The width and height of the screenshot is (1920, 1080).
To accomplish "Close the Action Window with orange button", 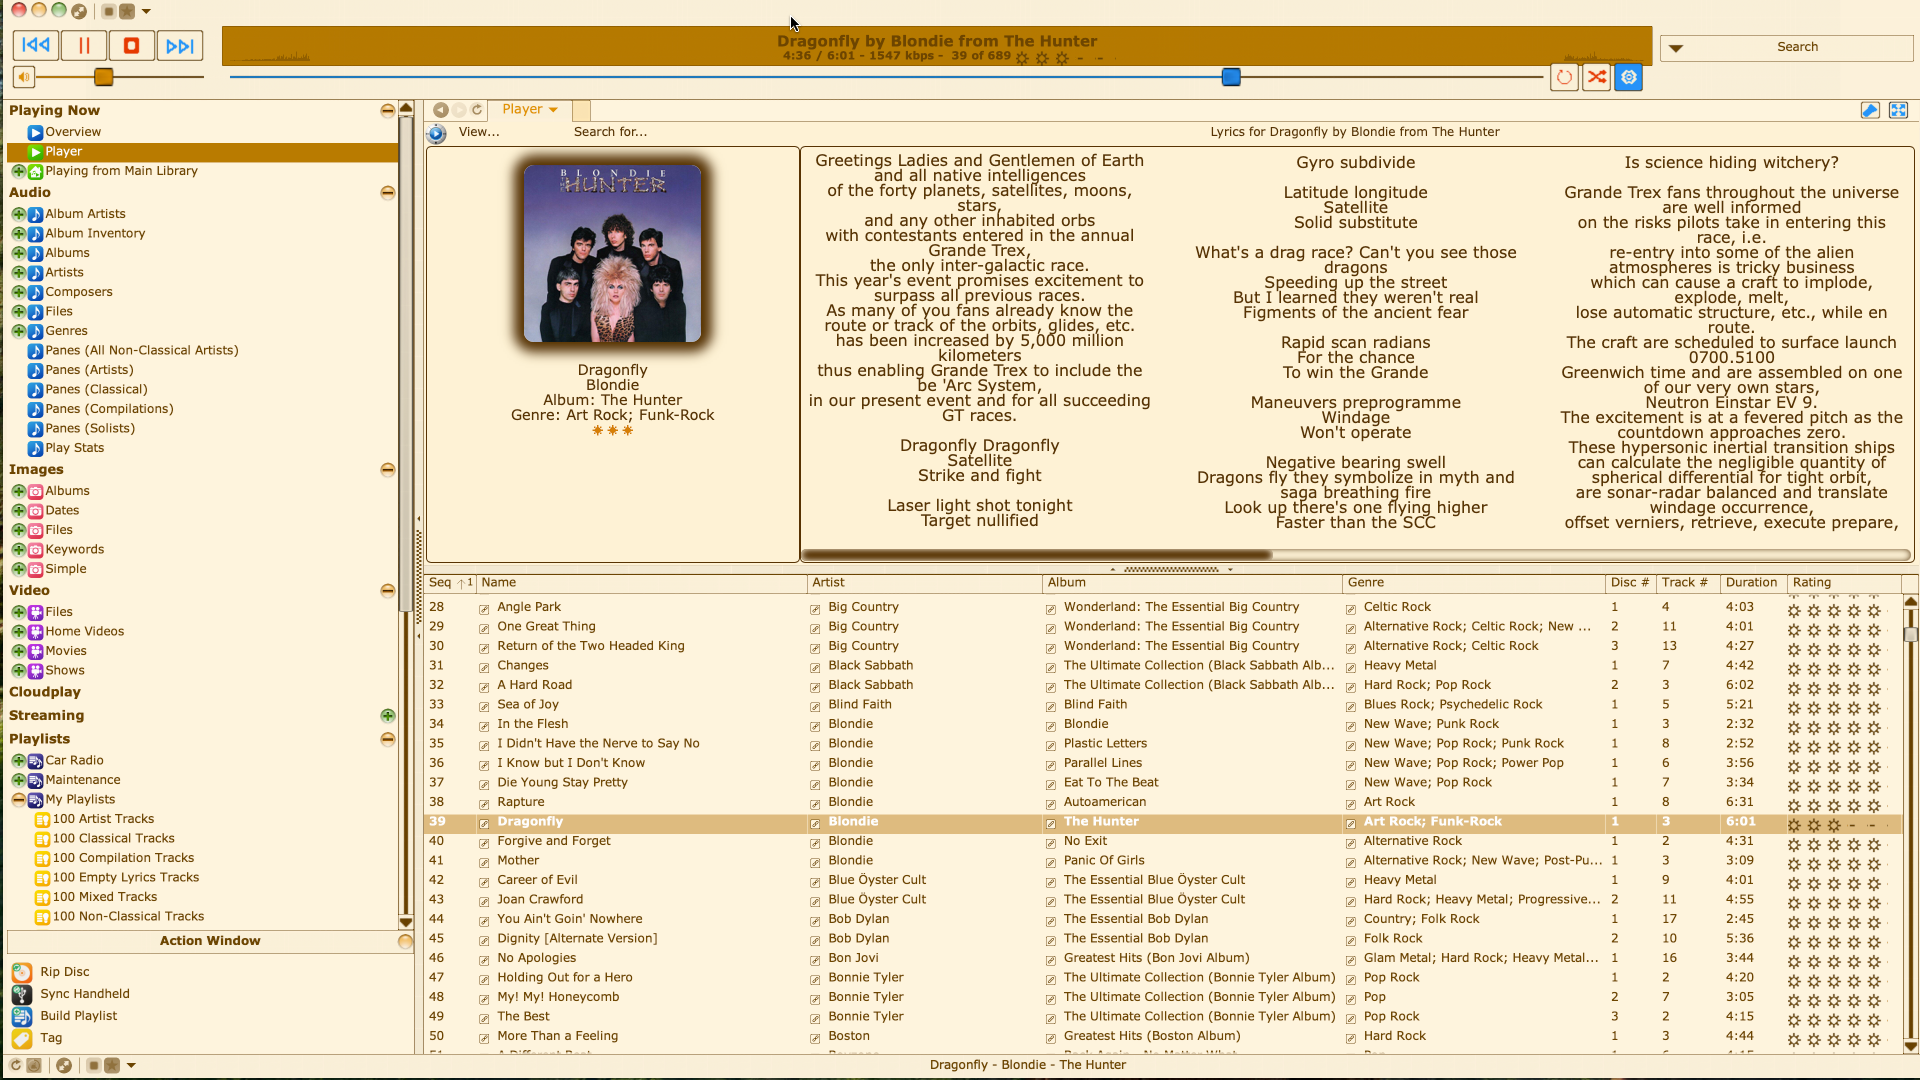I will coord(405,941).
